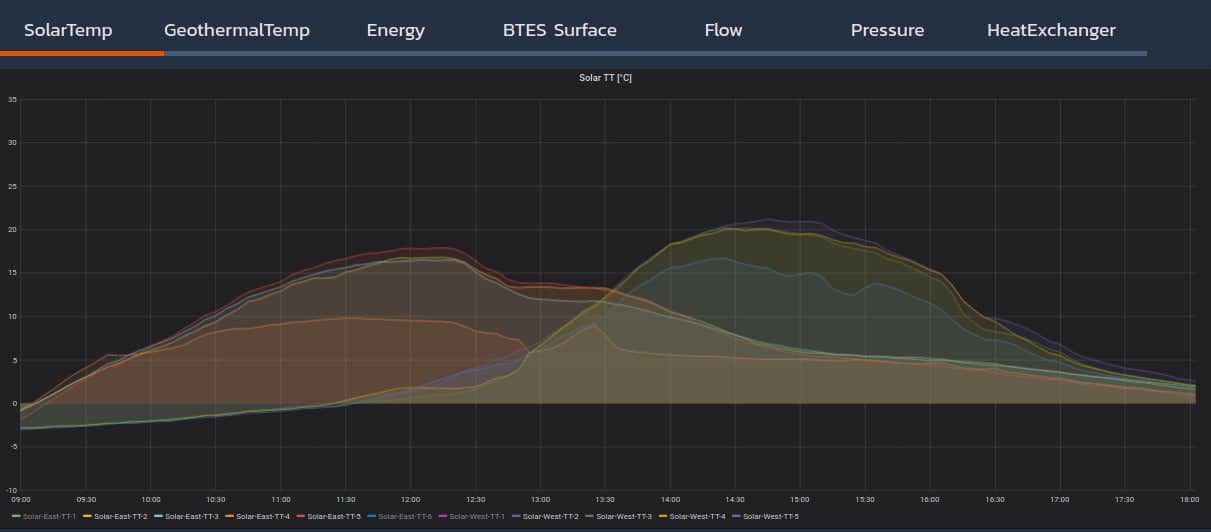Toggle Solar-East-TT-1 series in legend
Screen dimensions: 1211x532
tap(49, 516)
